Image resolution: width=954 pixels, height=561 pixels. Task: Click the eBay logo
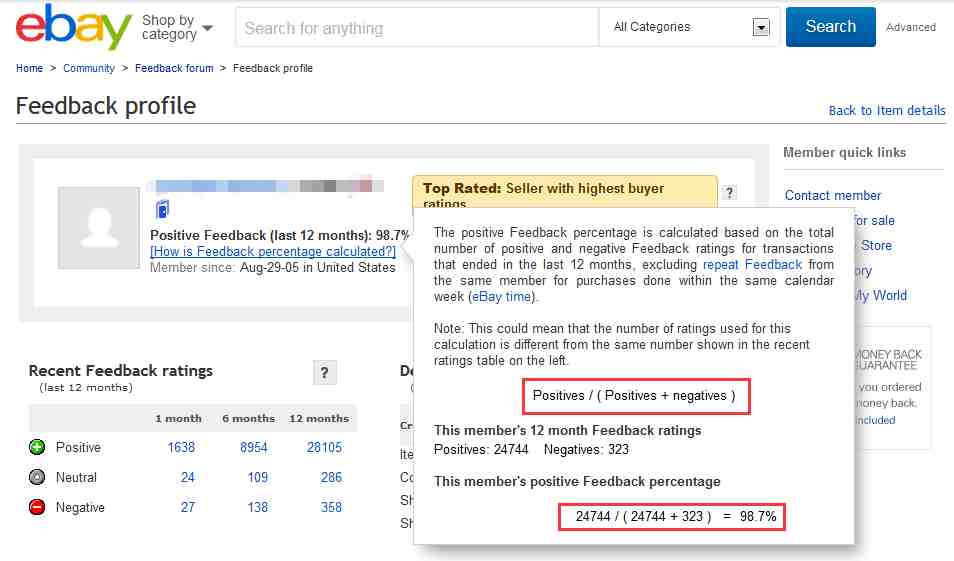pos(74,27)
